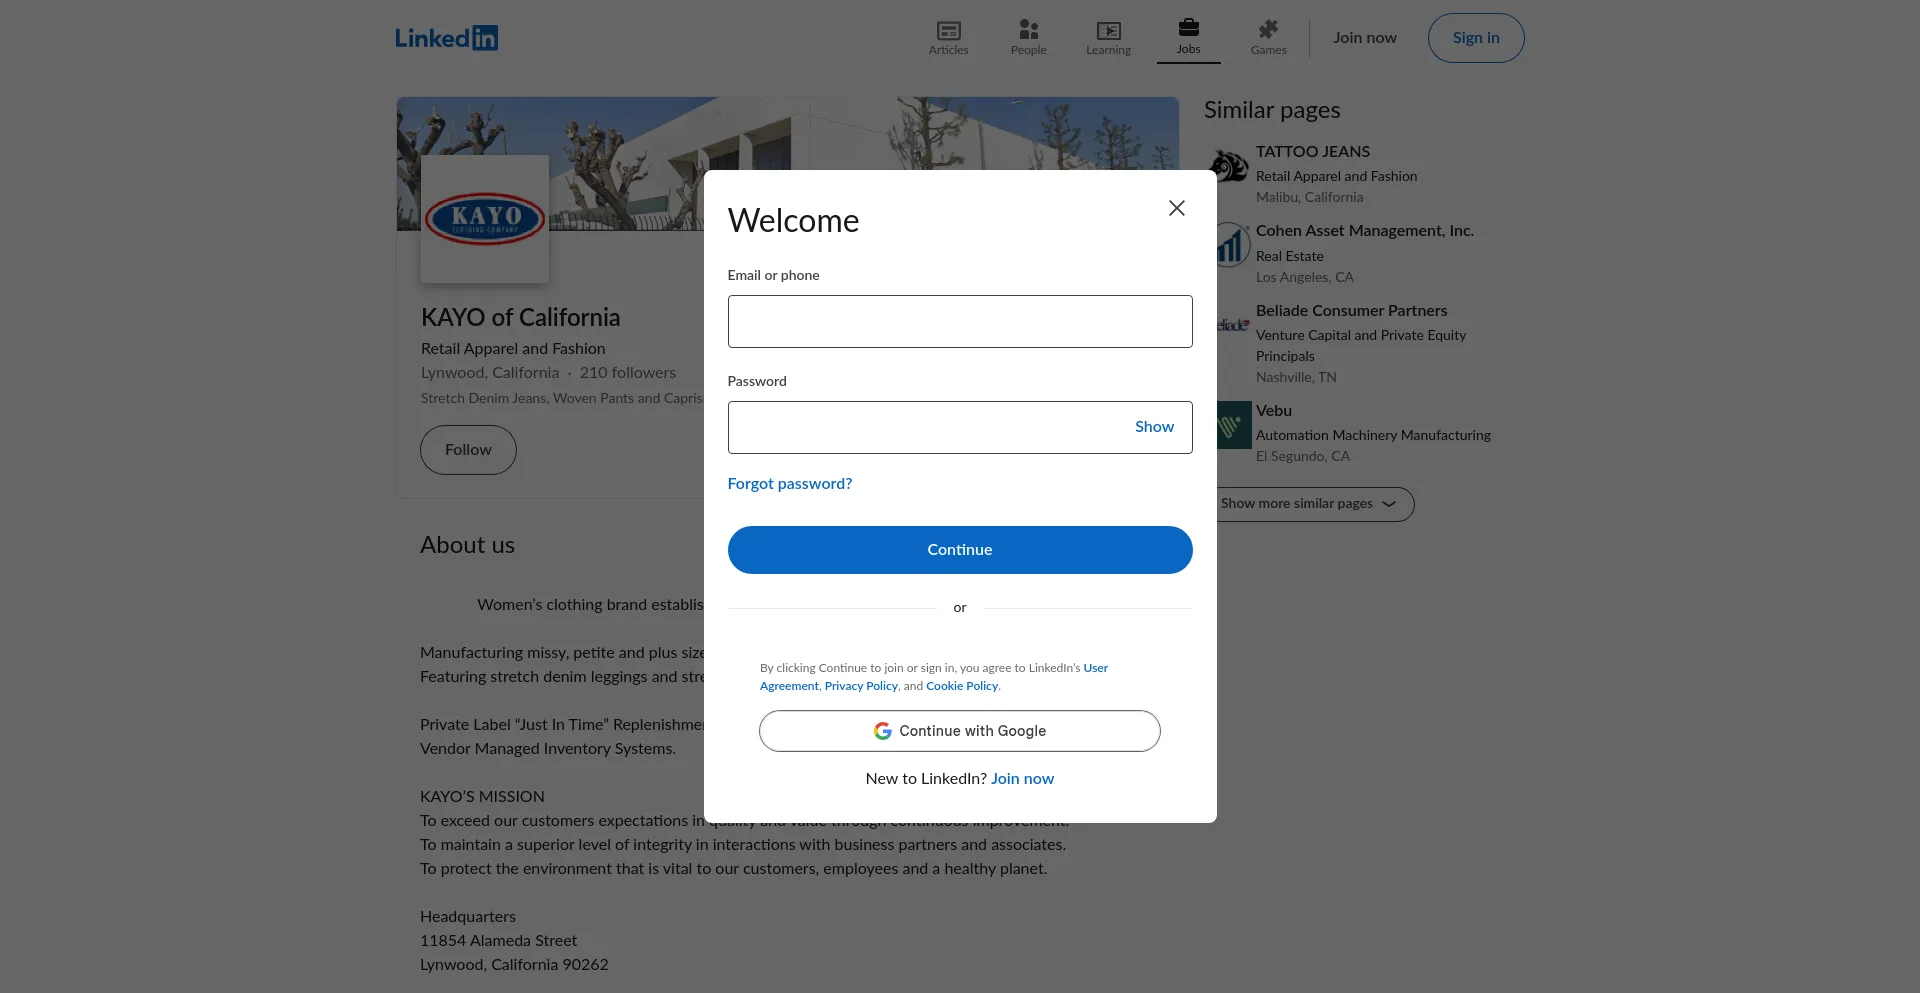1920x993 pixels.
Task: Click the 'KAYO'S MISSION' text
Action: point(482,797)
